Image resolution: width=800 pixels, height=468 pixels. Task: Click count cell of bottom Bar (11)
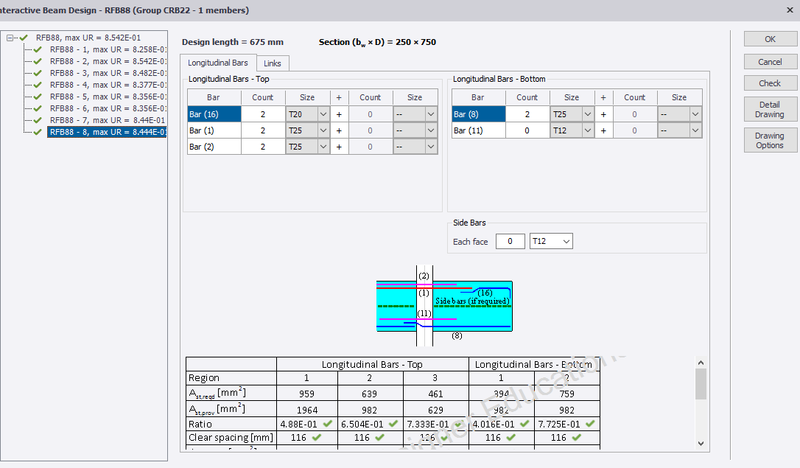point(527,131)
